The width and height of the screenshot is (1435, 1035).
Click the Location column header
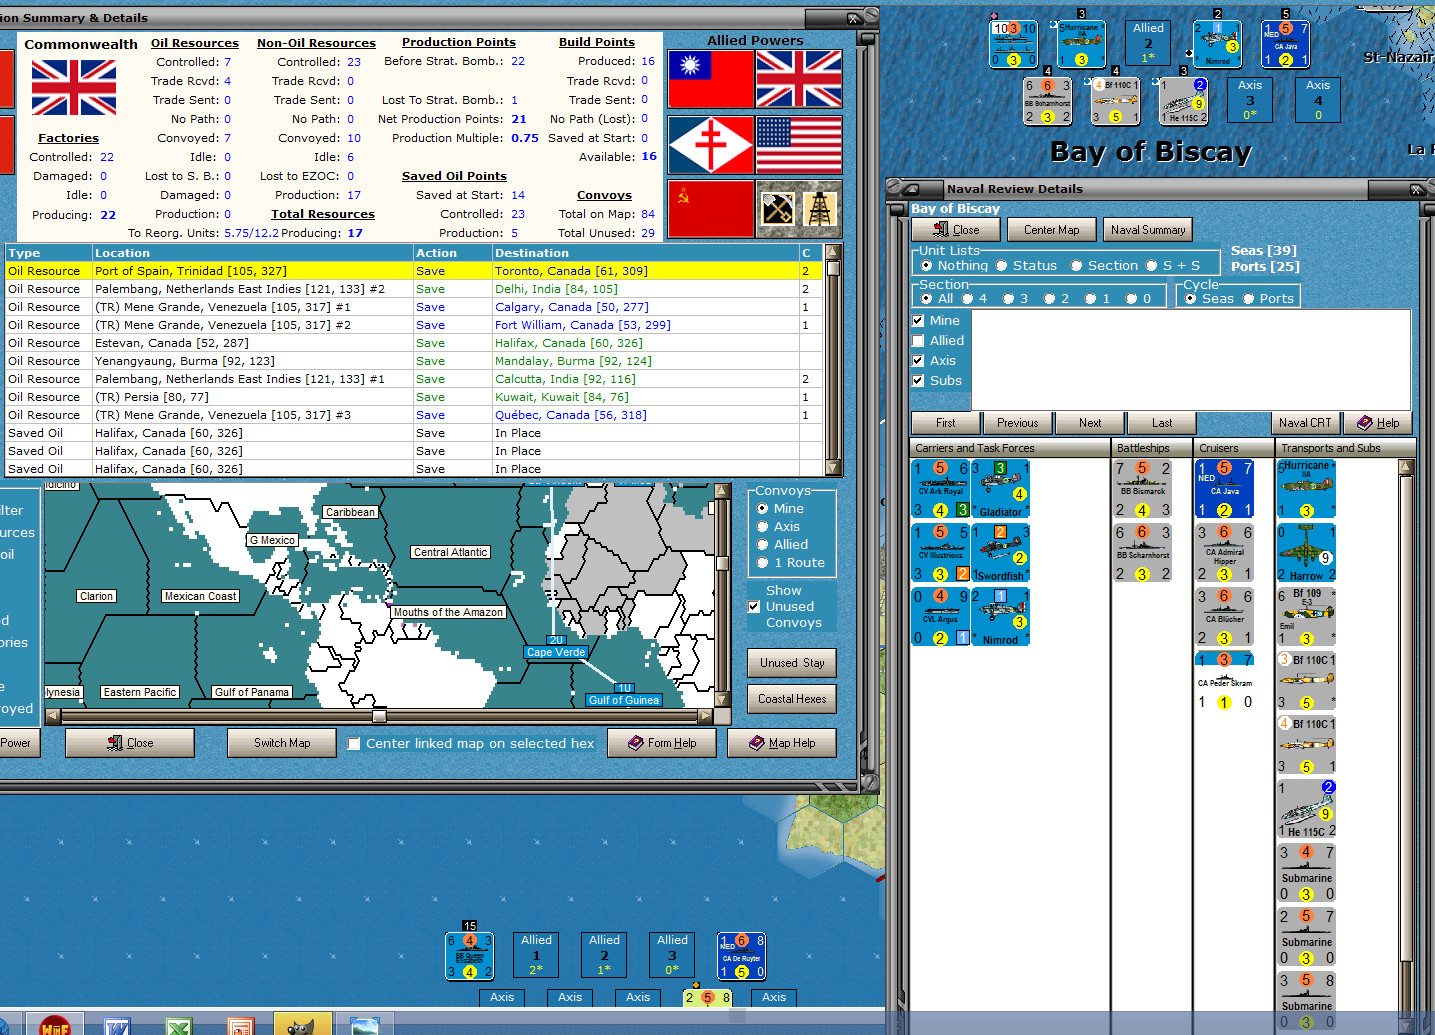252,253
